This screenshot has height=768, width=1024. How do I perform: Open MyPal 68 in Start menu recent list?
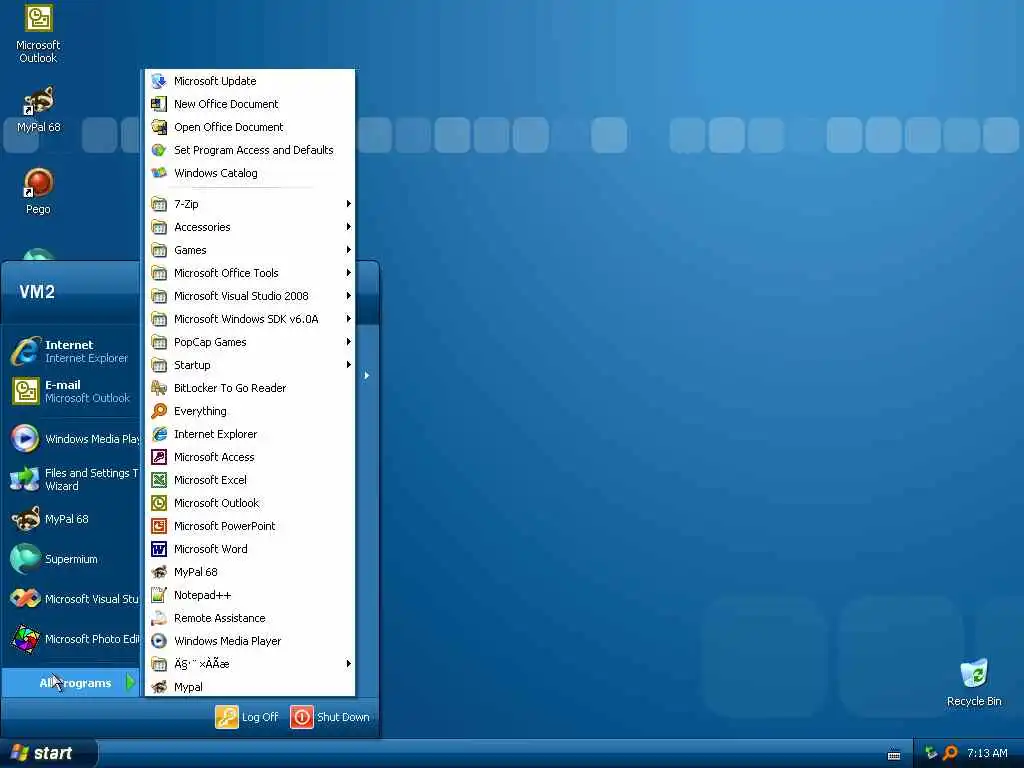(x=72, y=519)
